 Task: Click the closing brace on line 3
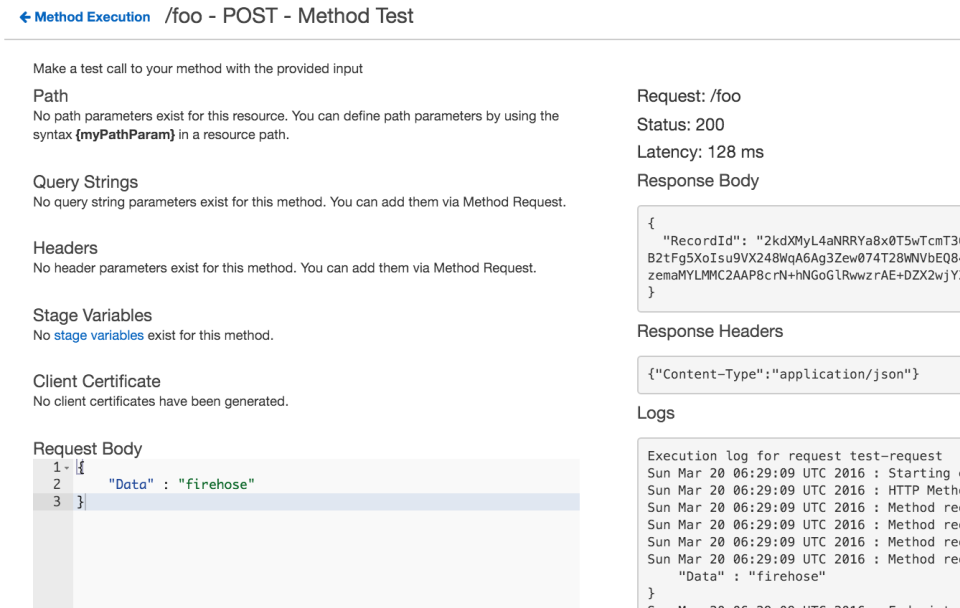coord(80,501)
